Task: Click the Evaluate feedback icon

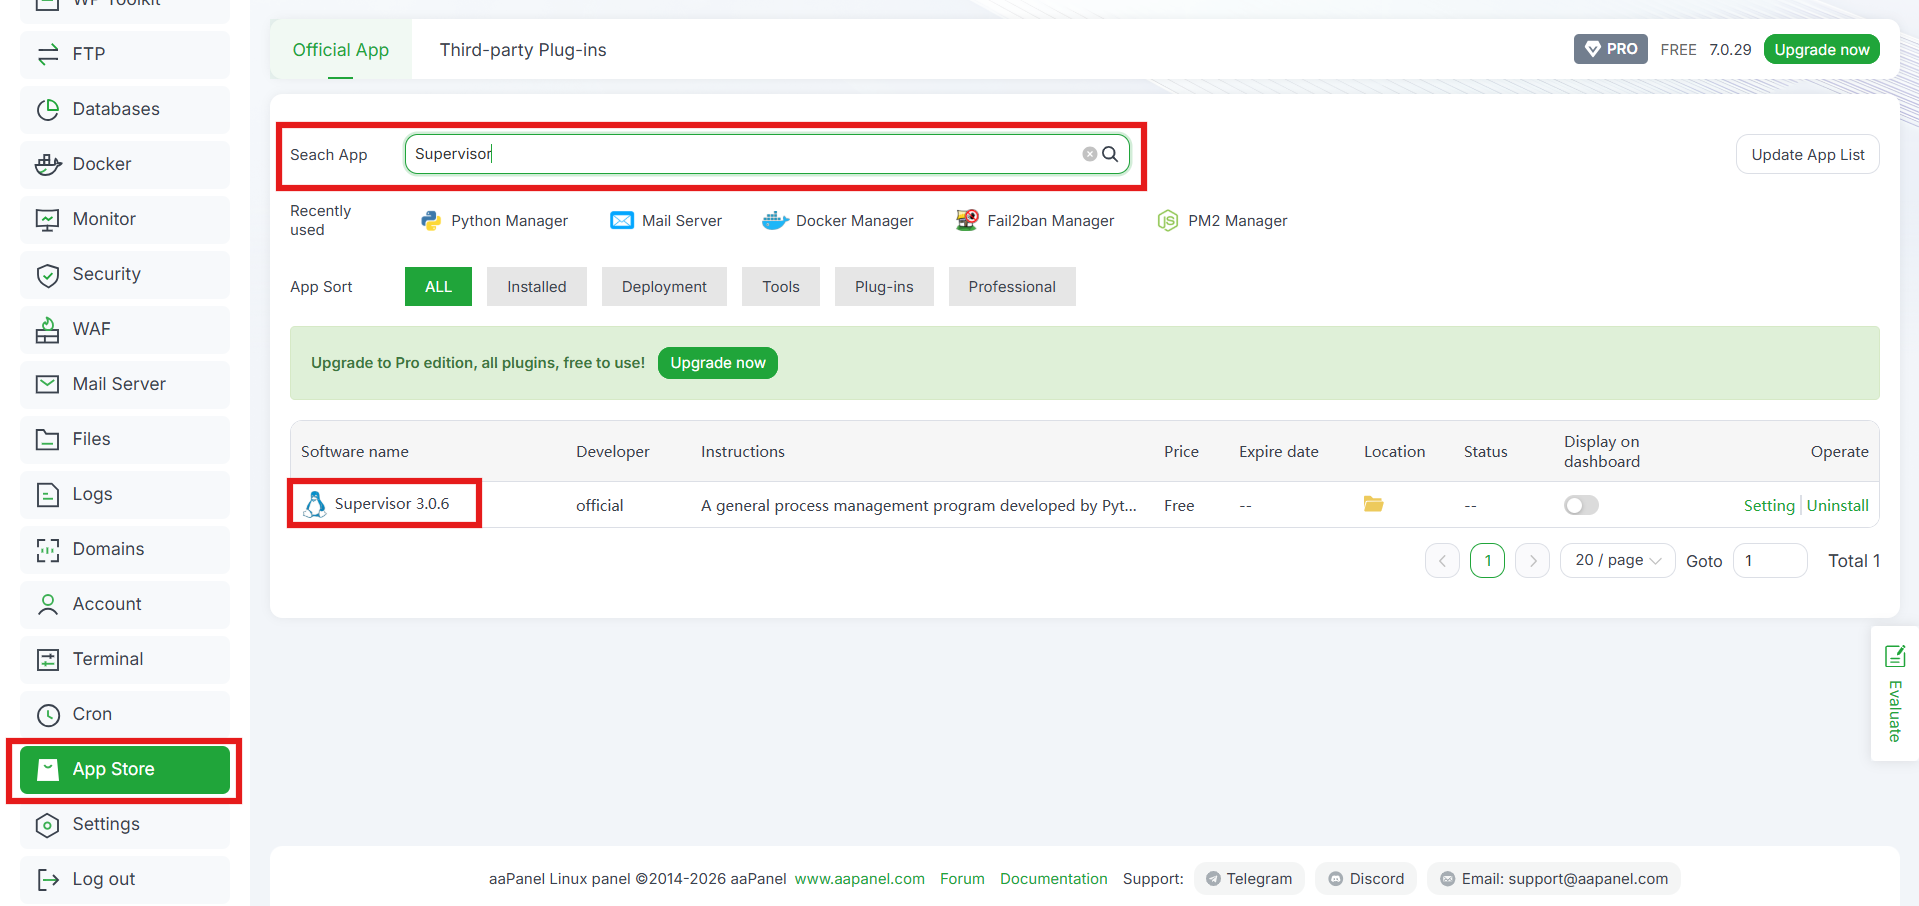Action: pyautogui.click(x=1894, y=656)
